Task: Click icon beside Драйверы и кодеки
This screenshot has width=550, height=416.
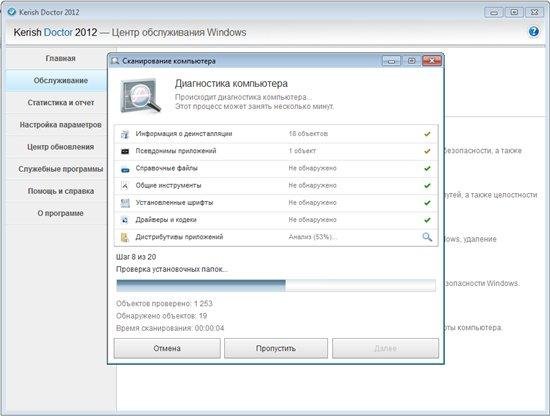Action: tap(125, 220)
